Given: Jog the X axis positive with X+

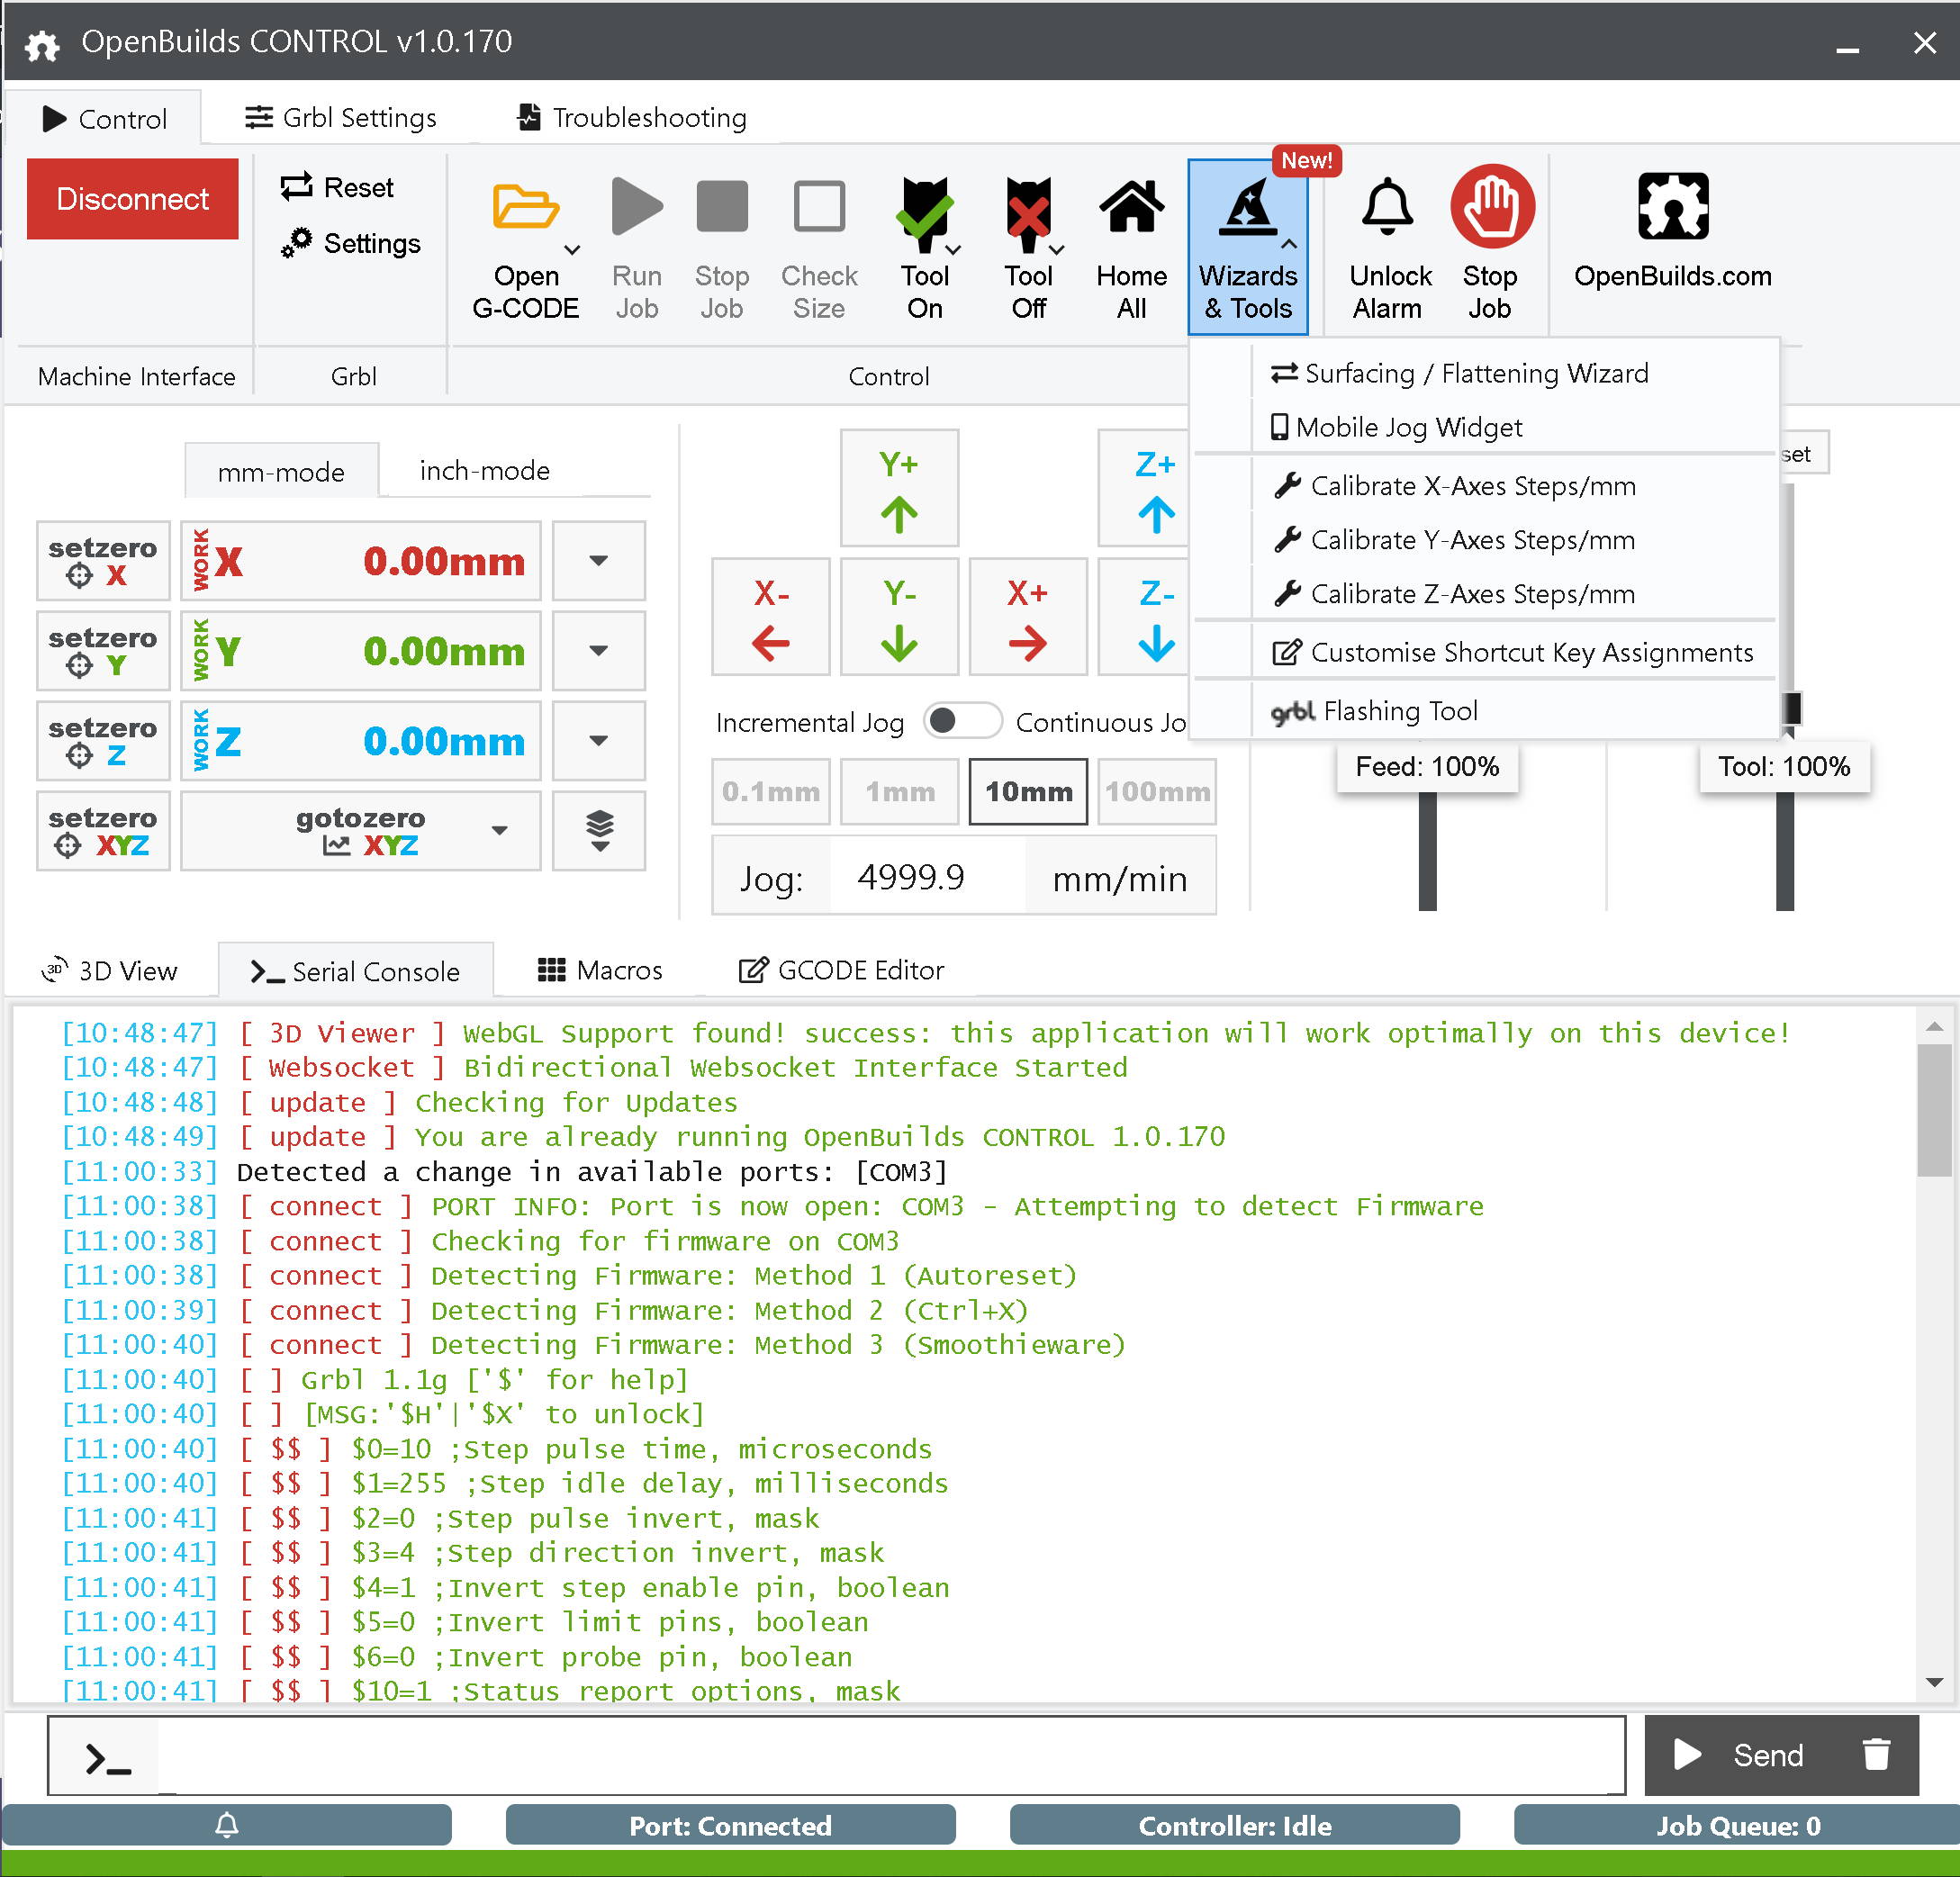Looking at the screenshot, I should (1028, 617).
